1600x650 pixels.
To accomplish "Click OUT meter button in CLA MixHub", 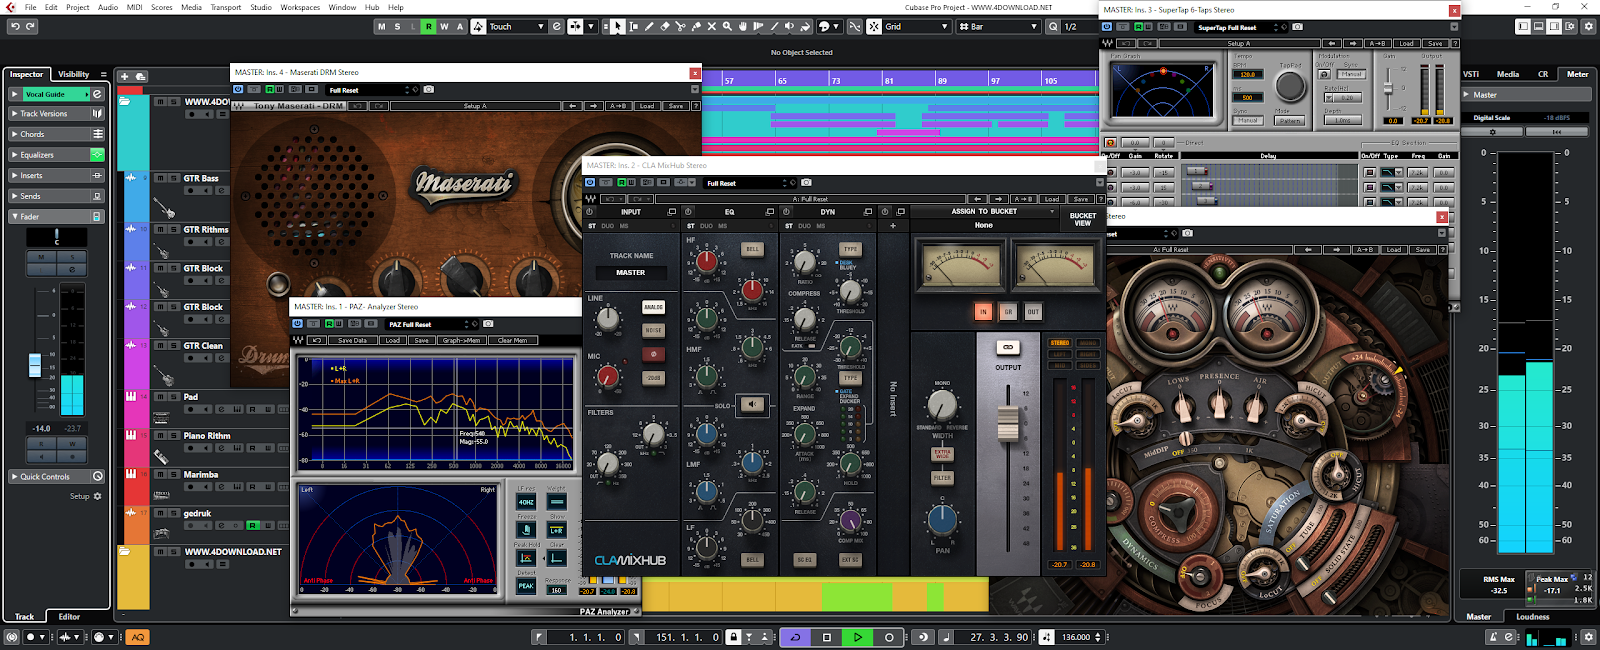I will (1033, 312).
